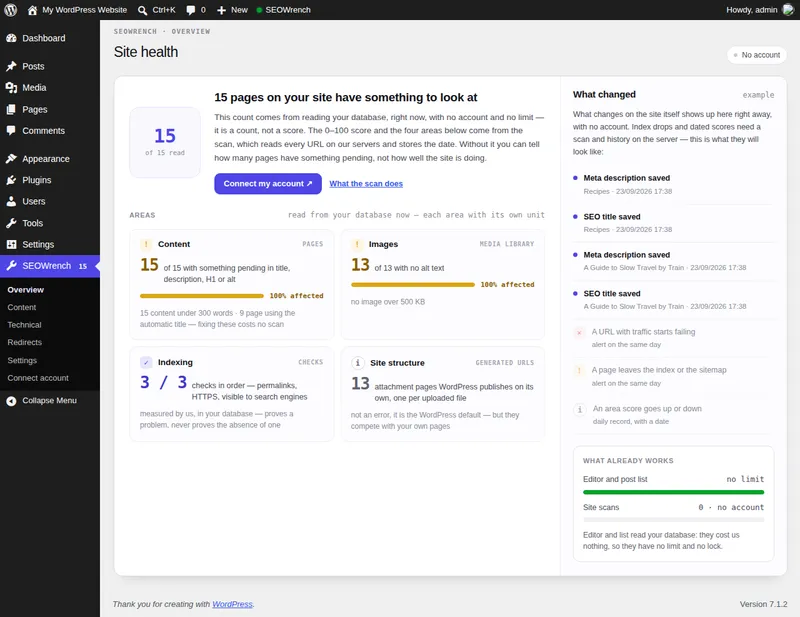Open the Plugins menu item

pyautogui.click(x=50, y=180)
